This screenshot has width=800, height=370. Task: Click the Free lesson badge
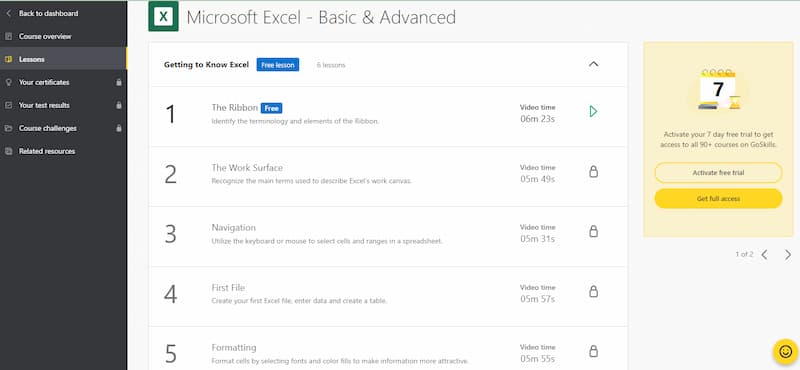(x=278, y=65)
